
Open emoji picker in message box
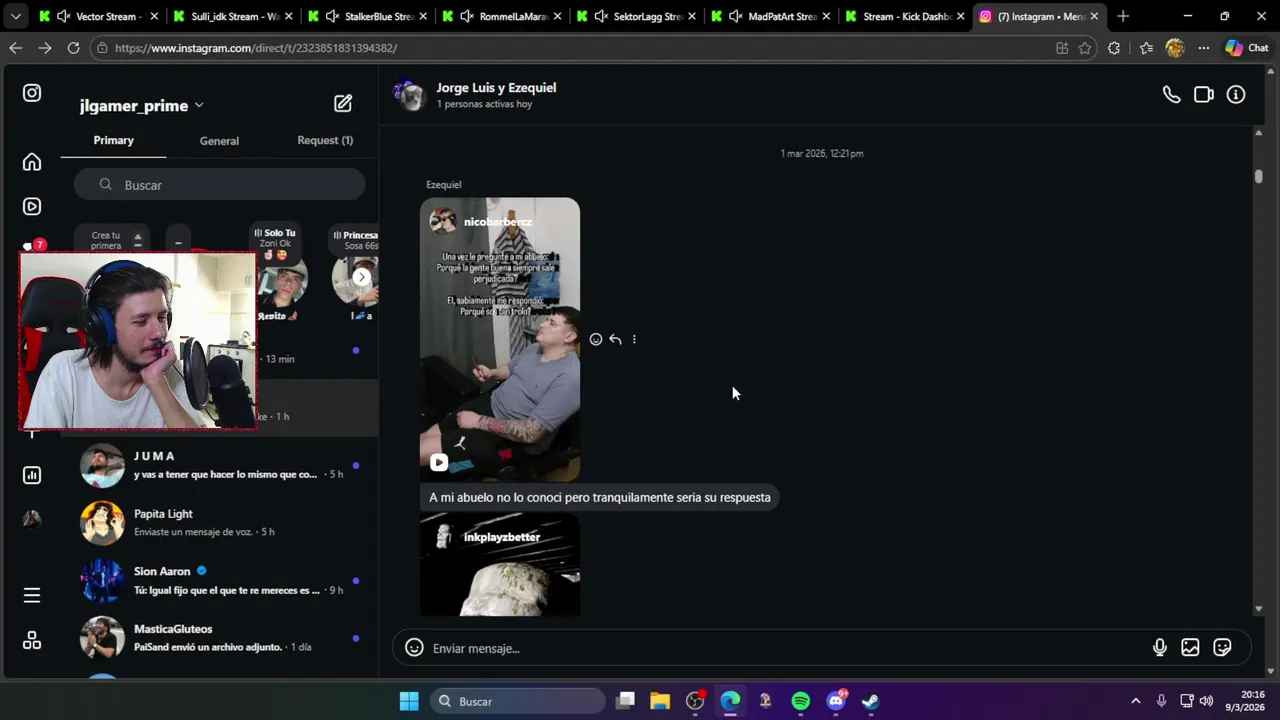click(414, 648)
